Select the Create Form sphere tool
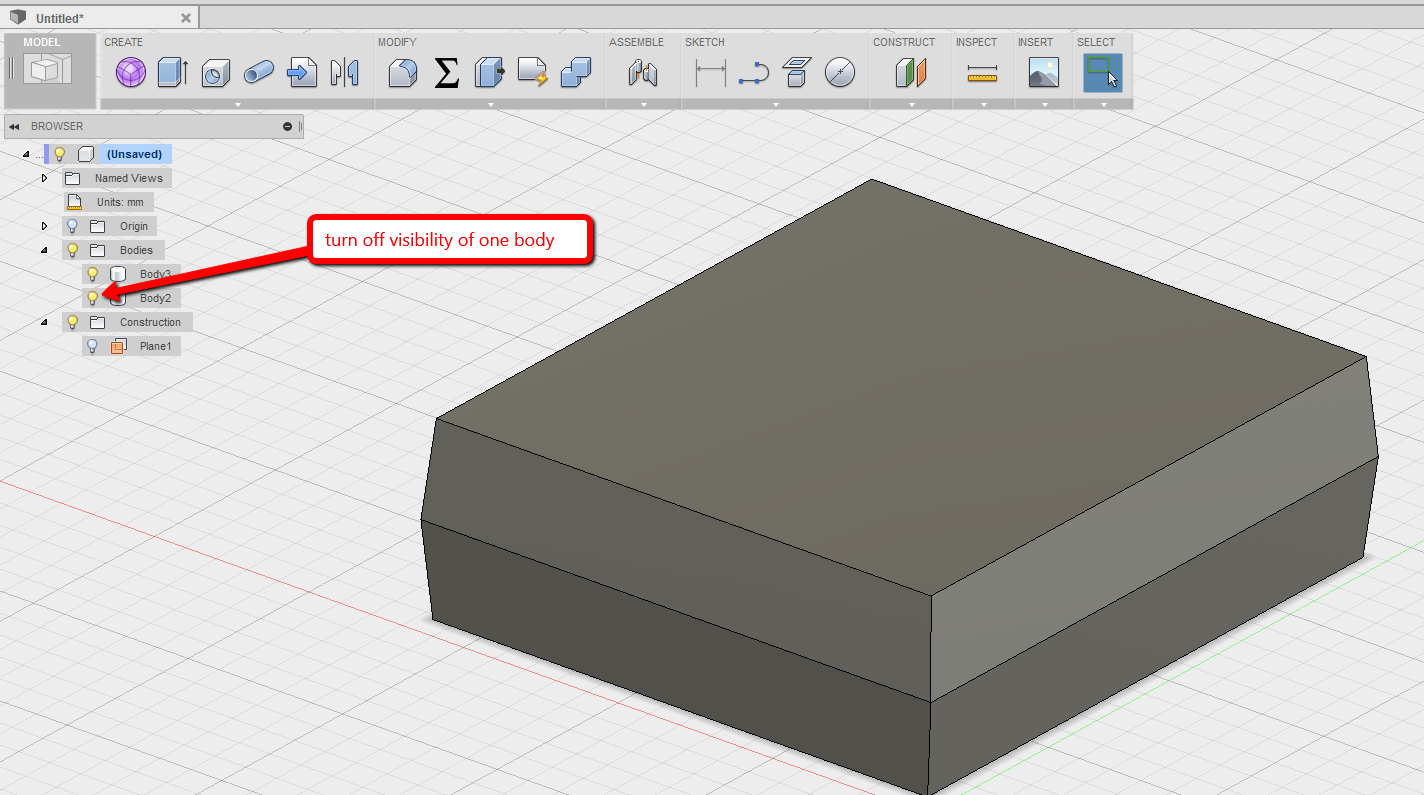This screenshot has height=795, width=1424. pyautogui.click(x=130, y=73)
